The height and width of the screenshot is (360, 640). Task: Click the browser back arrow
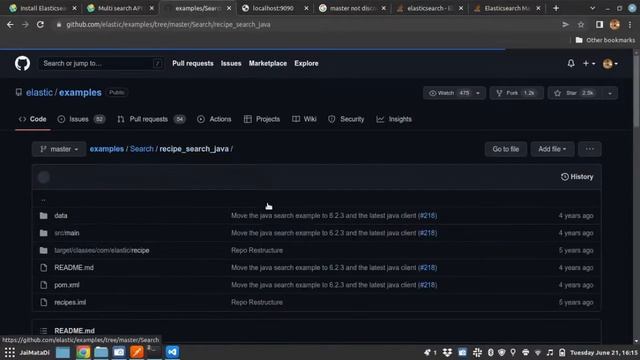click(10, 24)
